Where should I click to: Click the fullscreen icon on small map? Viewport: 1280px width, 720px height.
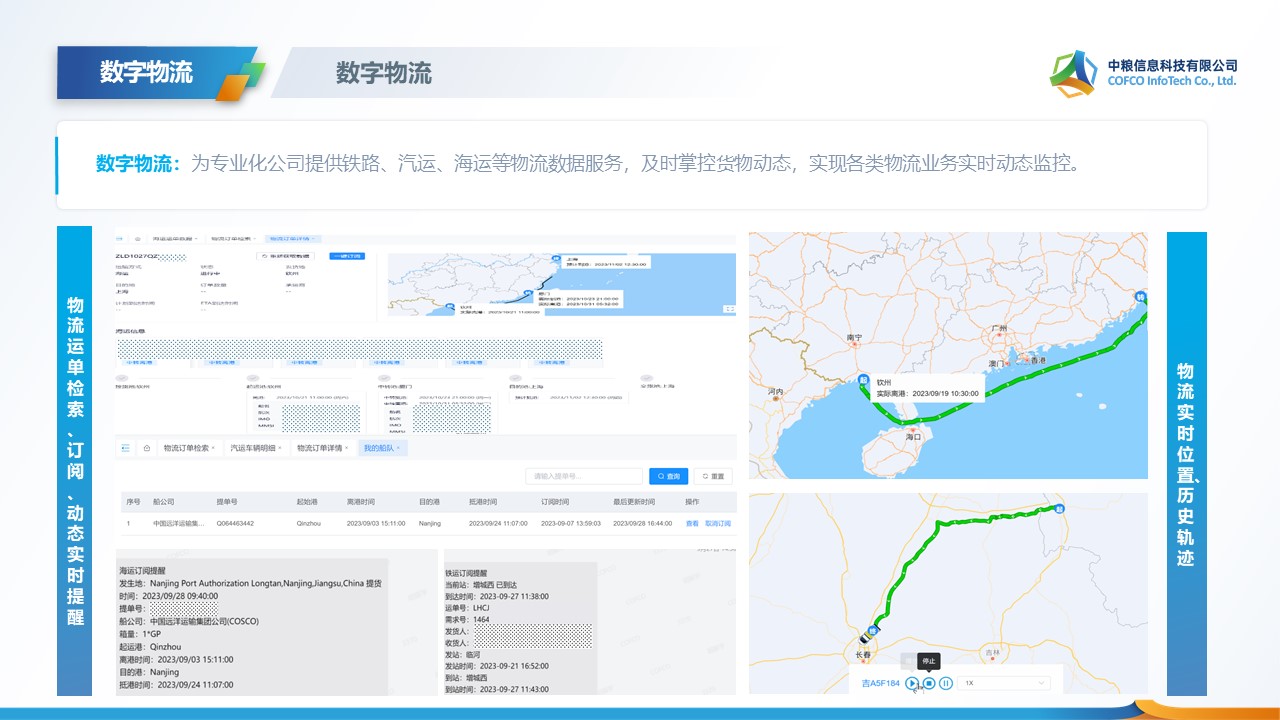coord(729,310)
